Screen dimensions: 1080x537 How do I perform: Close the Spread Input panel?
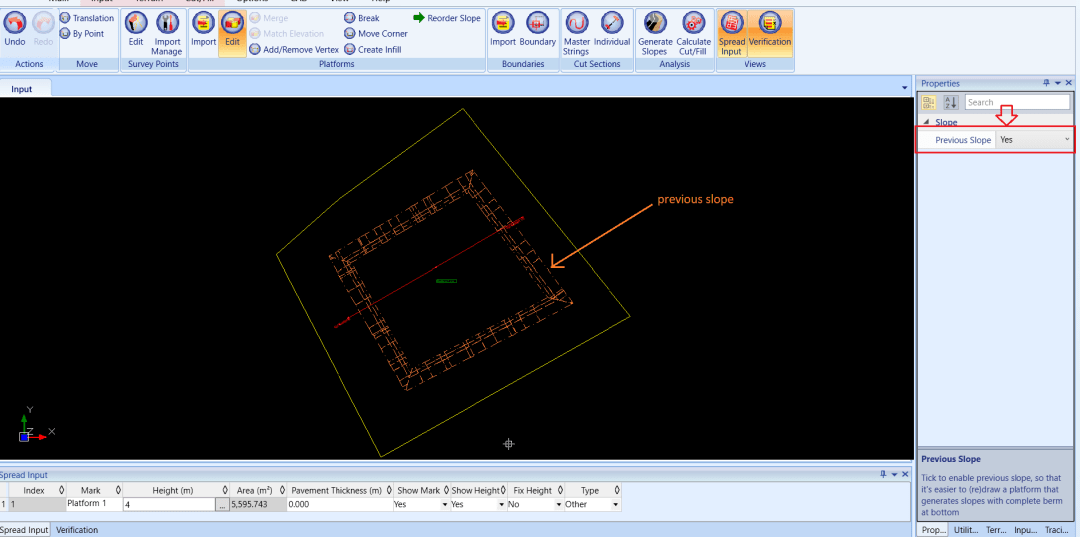coord(904,474)
